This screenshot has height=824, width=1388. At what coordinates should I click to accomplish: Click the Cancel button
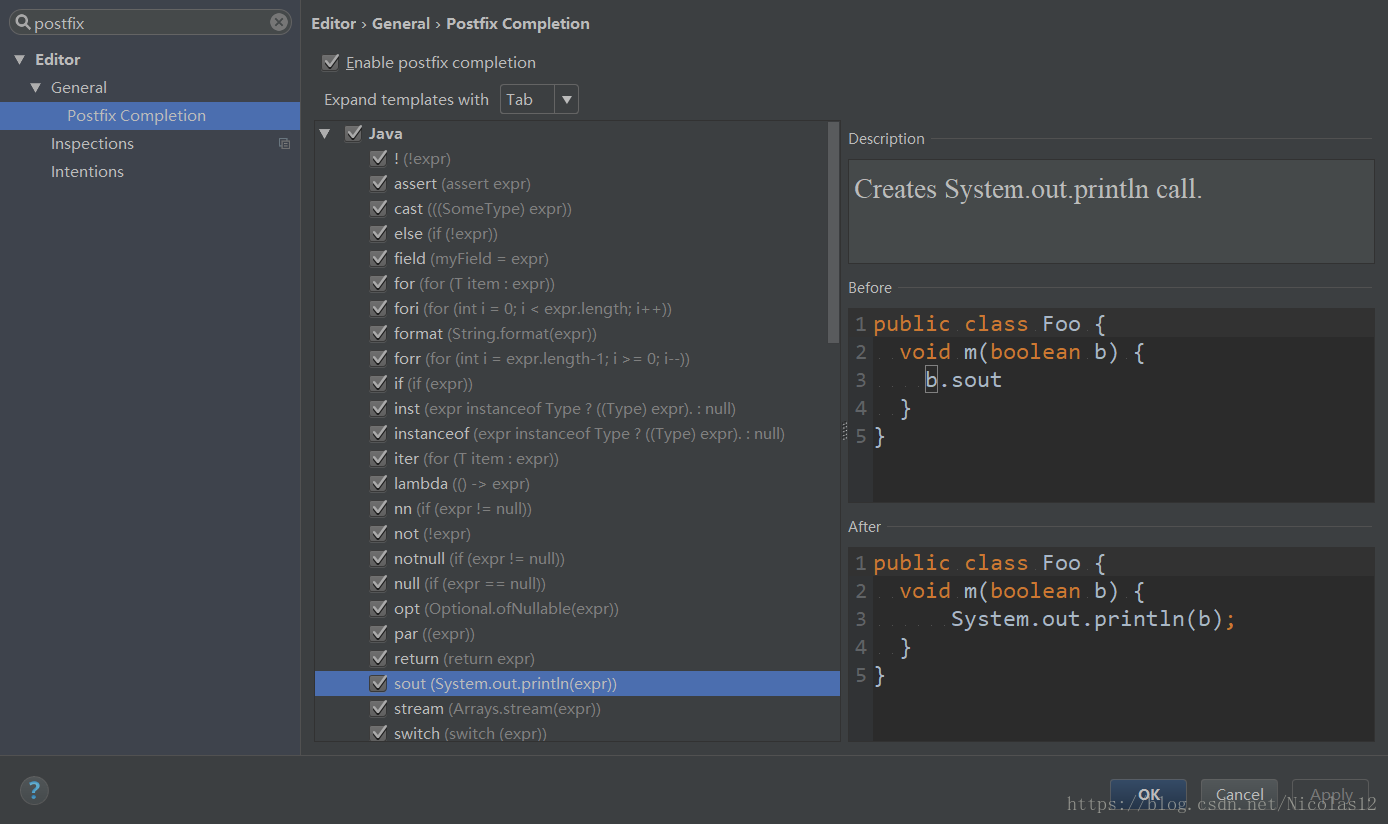1240,794
